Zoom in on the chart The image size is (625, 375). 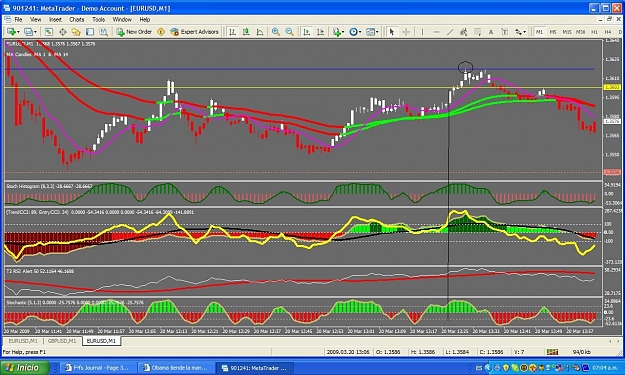point(275,32)
